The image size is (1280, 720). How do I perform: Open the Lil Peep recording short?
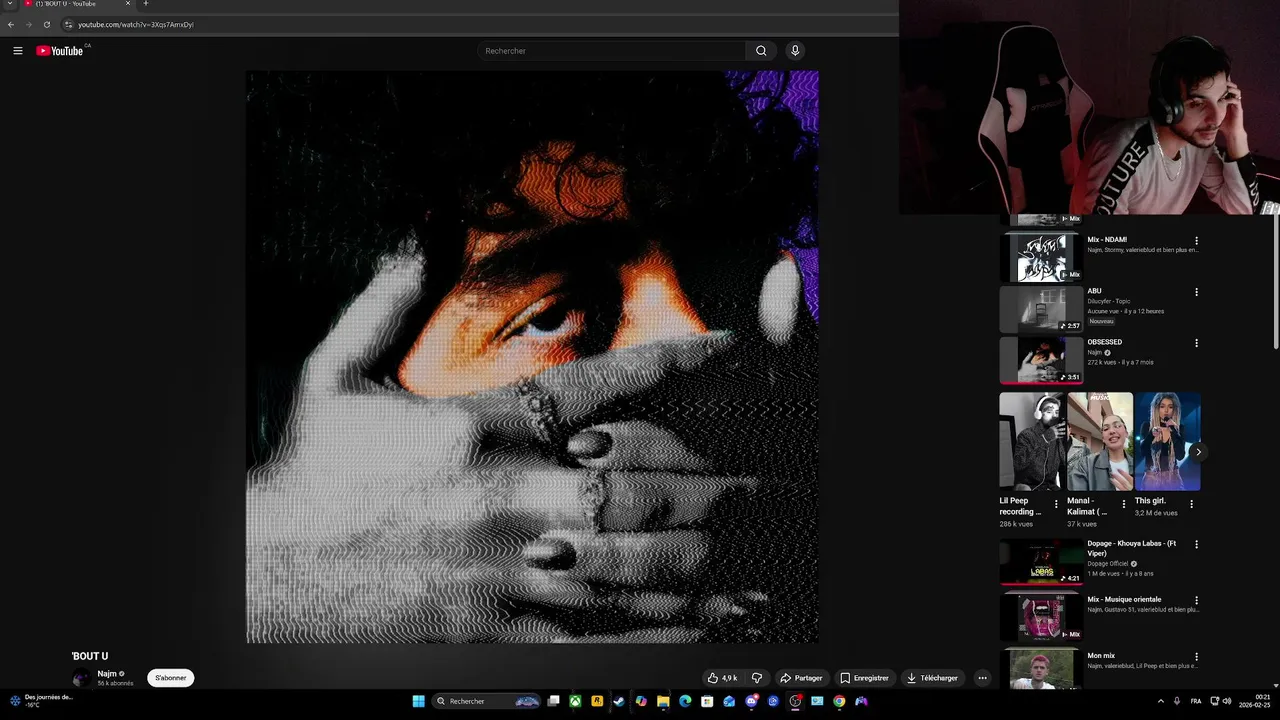(x=1032, y=442)
